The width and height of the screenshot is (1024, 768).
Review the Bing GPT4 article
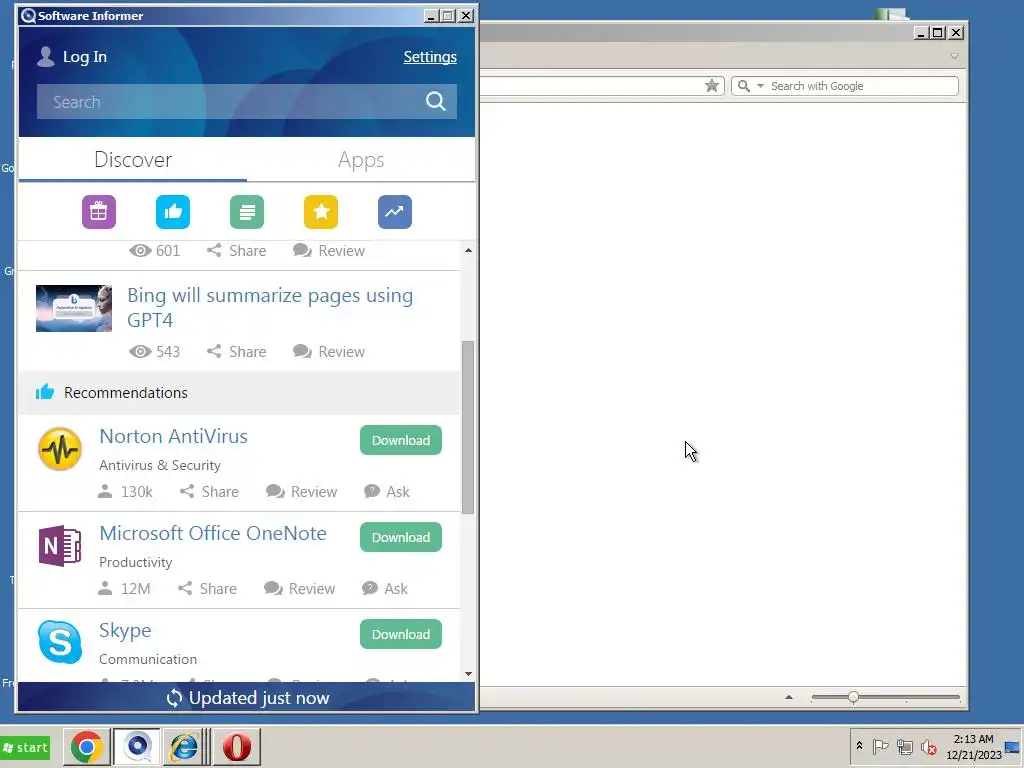pyautogui.click(x=328, y=351)
